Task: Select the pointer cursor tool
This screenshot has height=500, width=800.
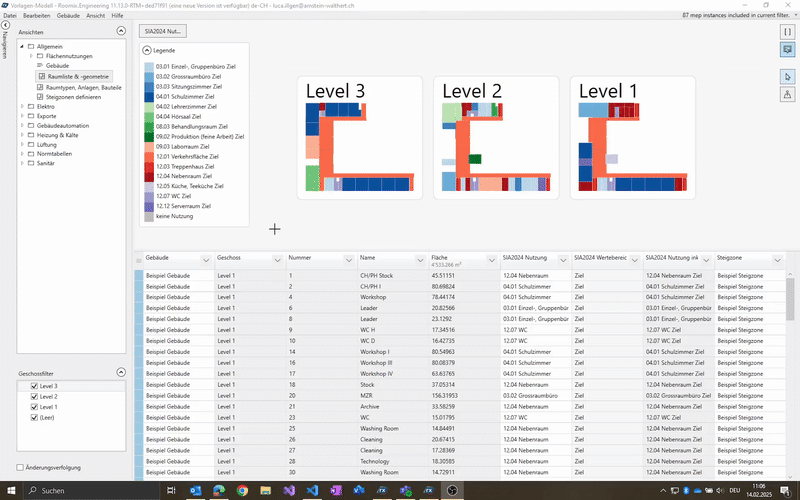Action: tap(787, 76)
